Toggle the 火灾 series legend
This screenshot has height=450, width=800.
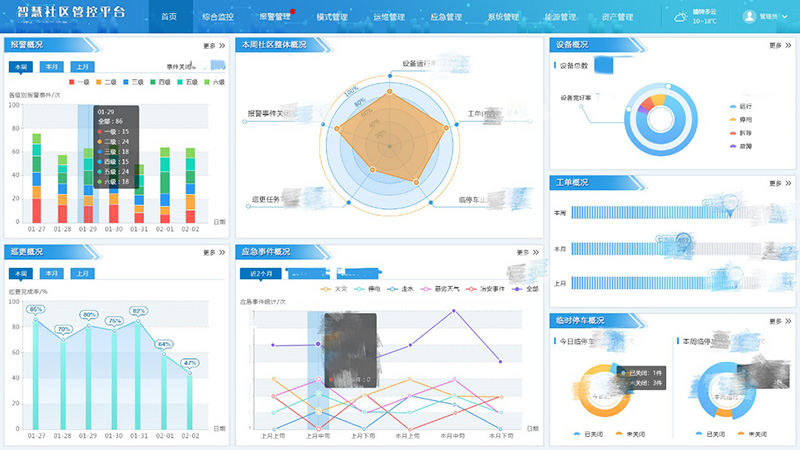334,289
